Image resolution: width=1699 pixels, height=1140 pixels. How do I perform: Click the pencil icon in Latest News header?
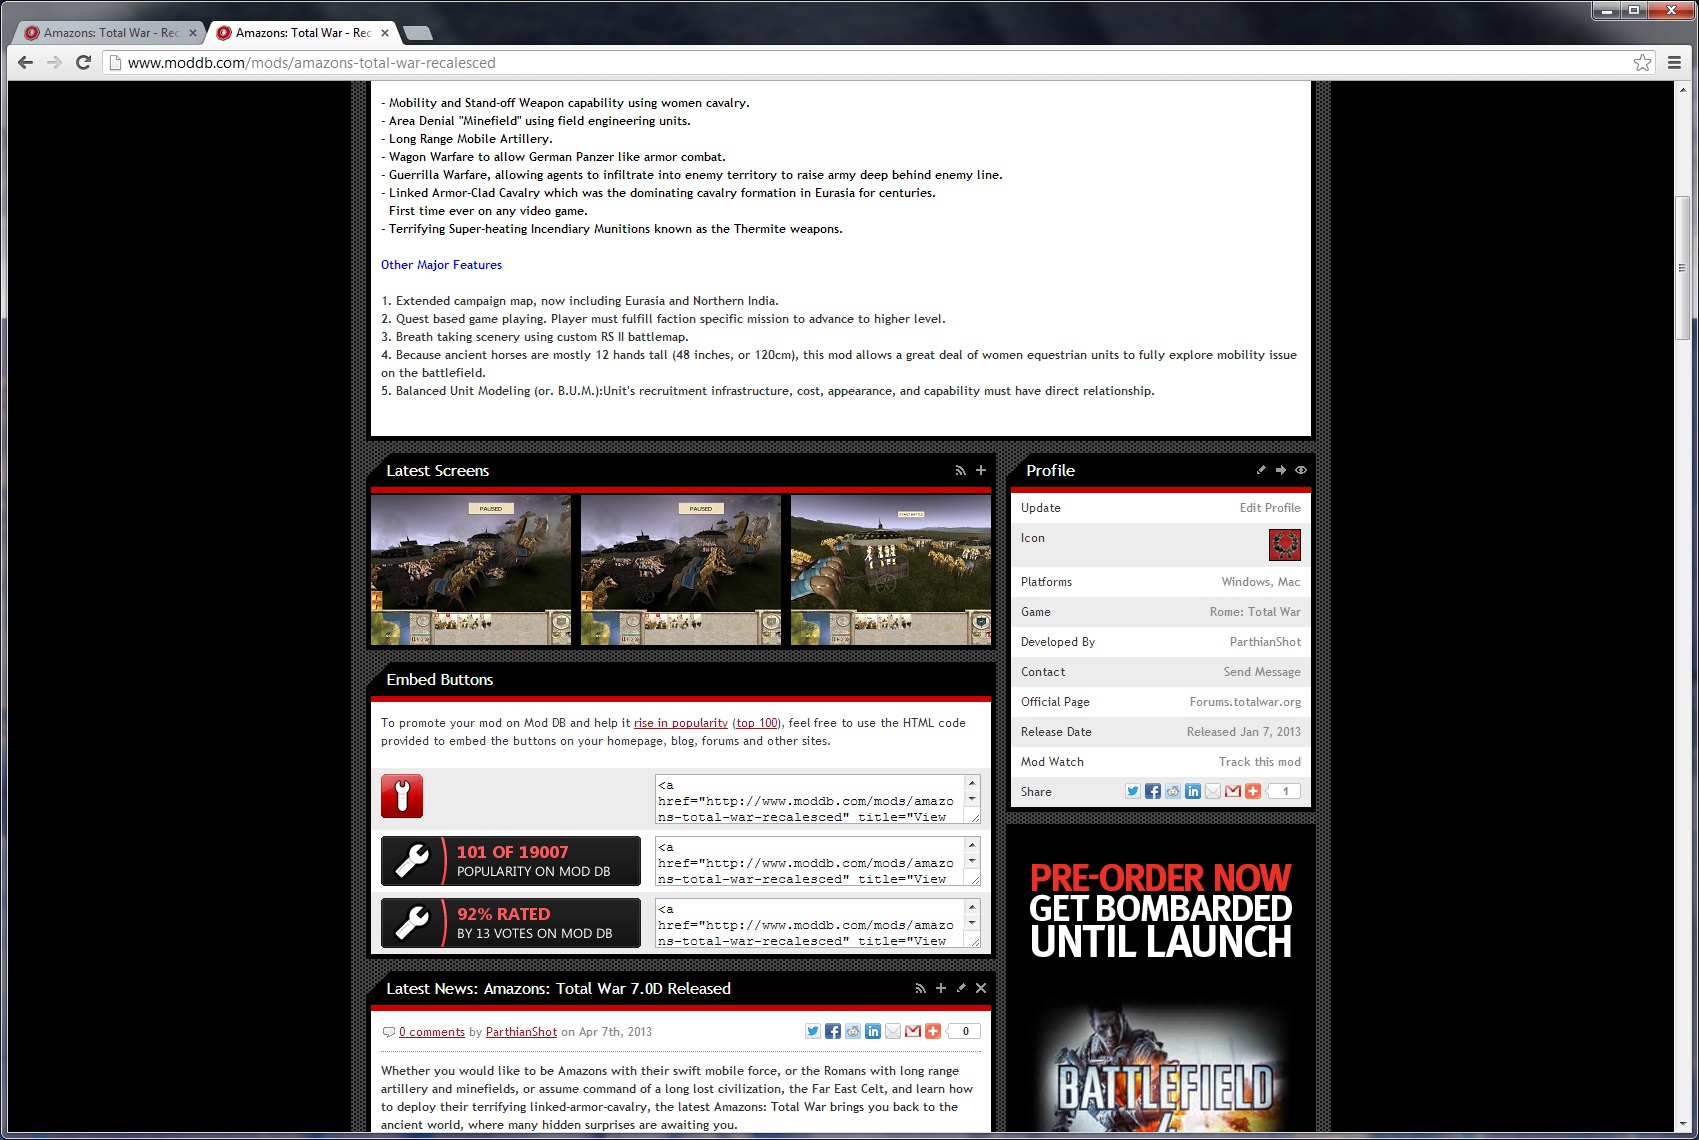[x=961, y=988]
